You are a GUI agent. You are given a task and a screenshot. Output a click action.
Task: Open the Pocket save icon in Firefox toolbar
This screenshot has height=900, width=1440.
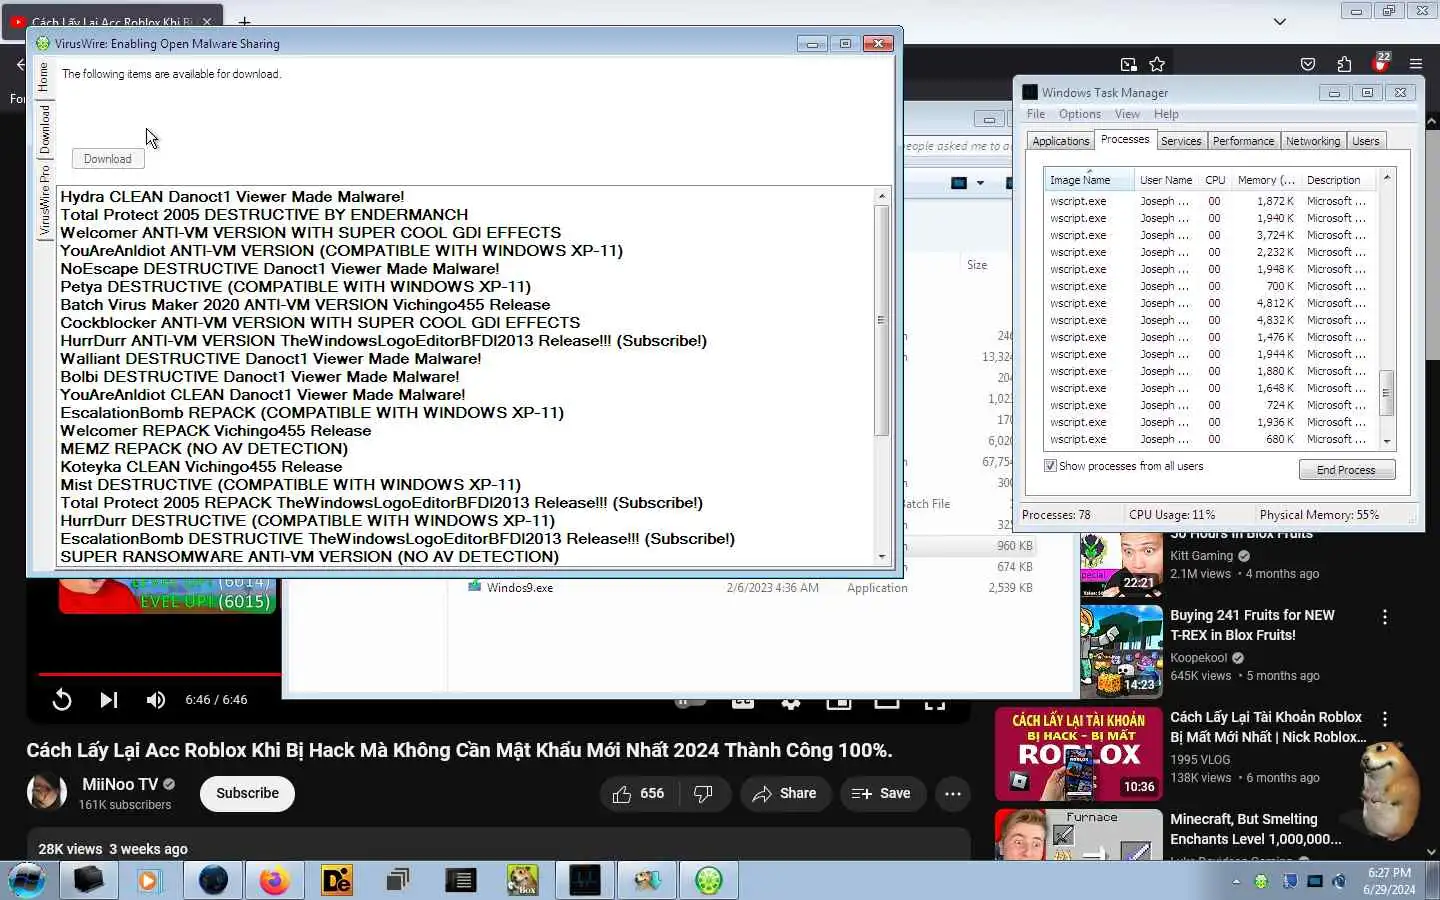[x=1308, y=64]
